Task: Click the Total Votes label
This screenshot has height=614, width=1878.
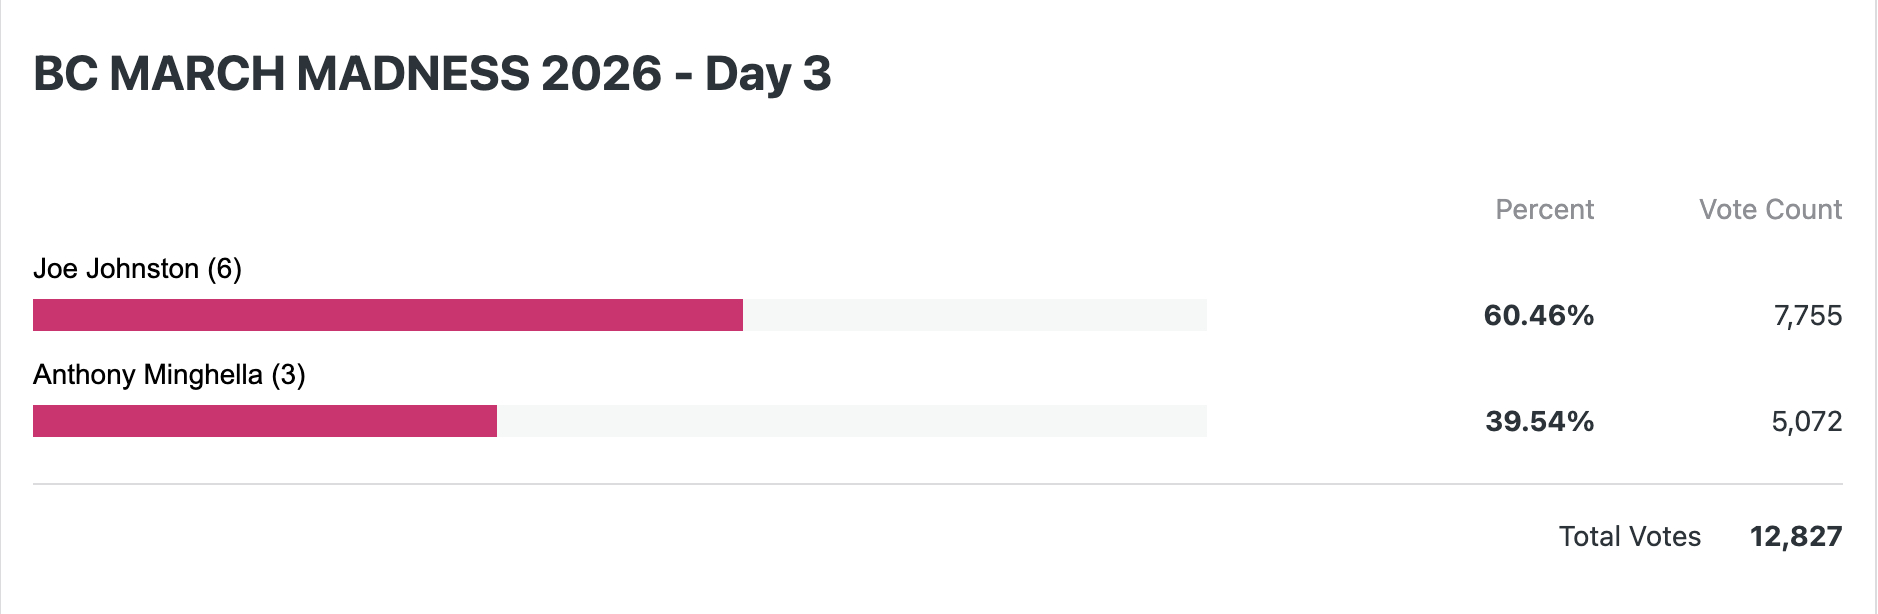Action: click(1629, 537)
